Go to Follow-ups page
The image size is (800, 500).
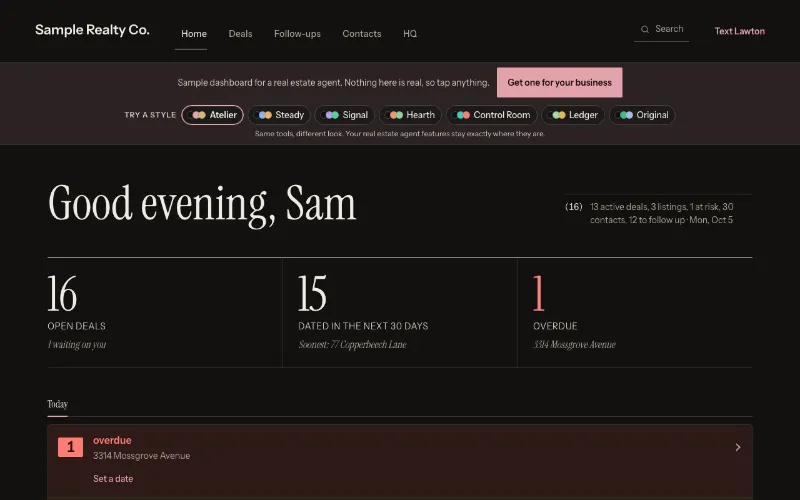tap(297, 34)
